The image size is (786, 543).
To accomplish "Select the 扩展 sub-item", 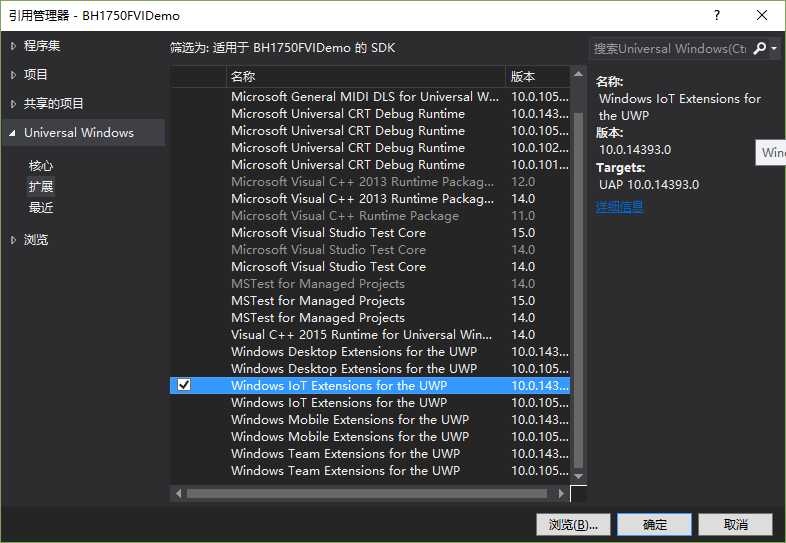I will [x=41, y=187].
